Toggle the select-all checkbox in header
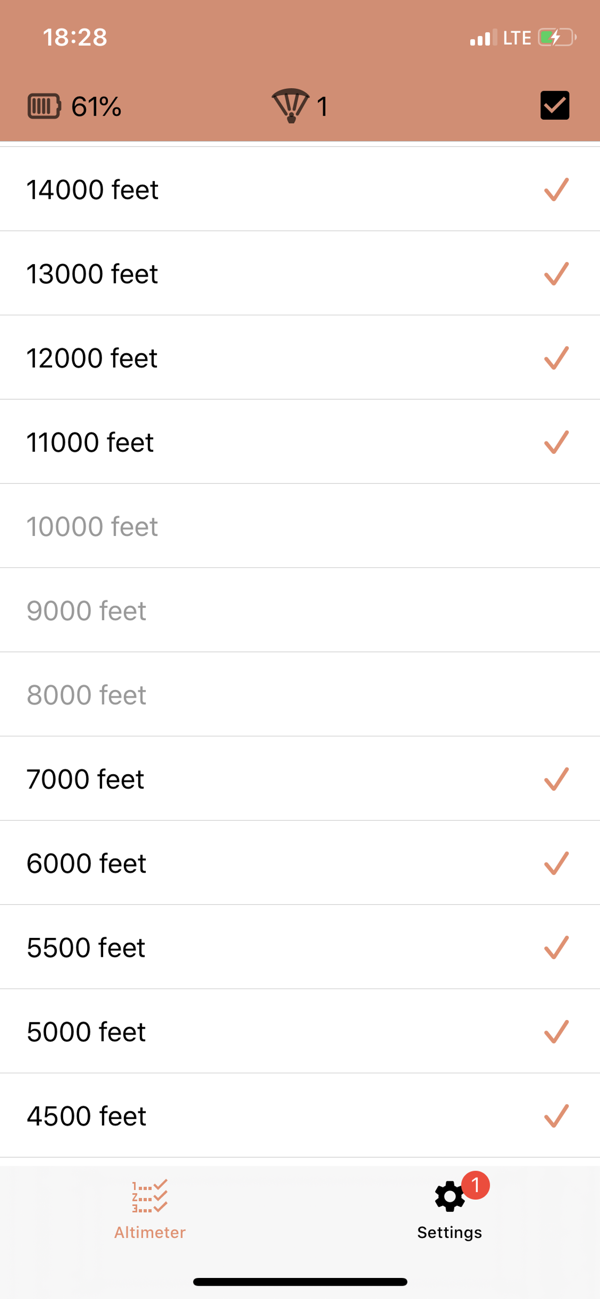 coord(555,105)
